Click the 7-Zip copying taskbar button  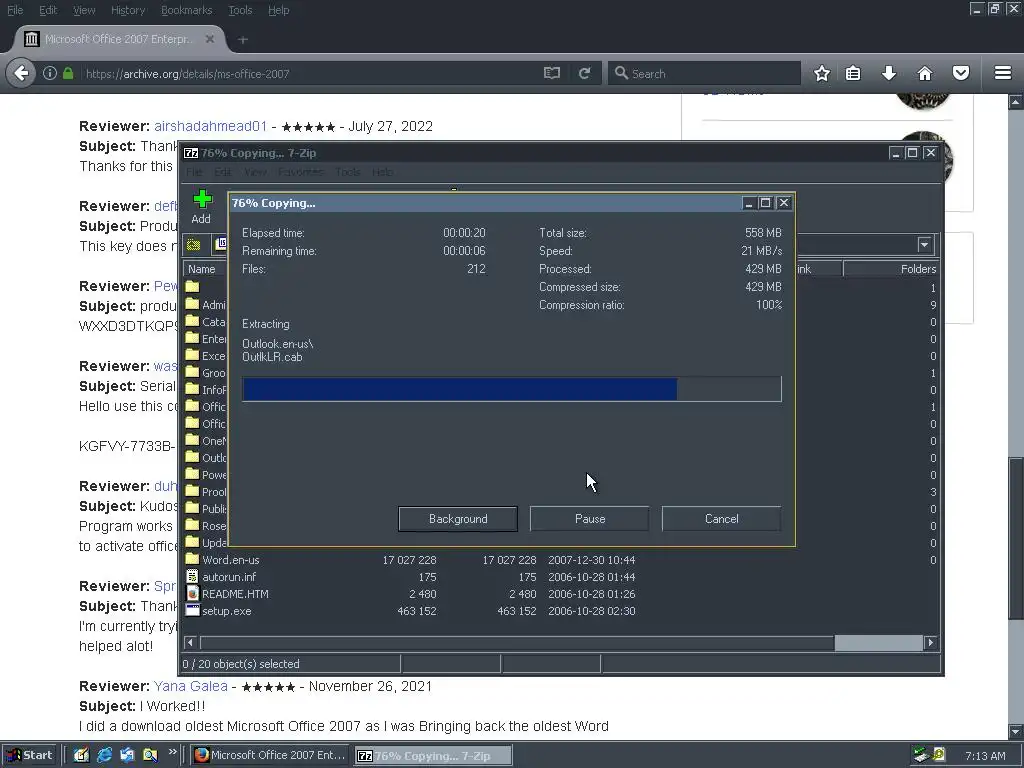[x=434, y=756]
